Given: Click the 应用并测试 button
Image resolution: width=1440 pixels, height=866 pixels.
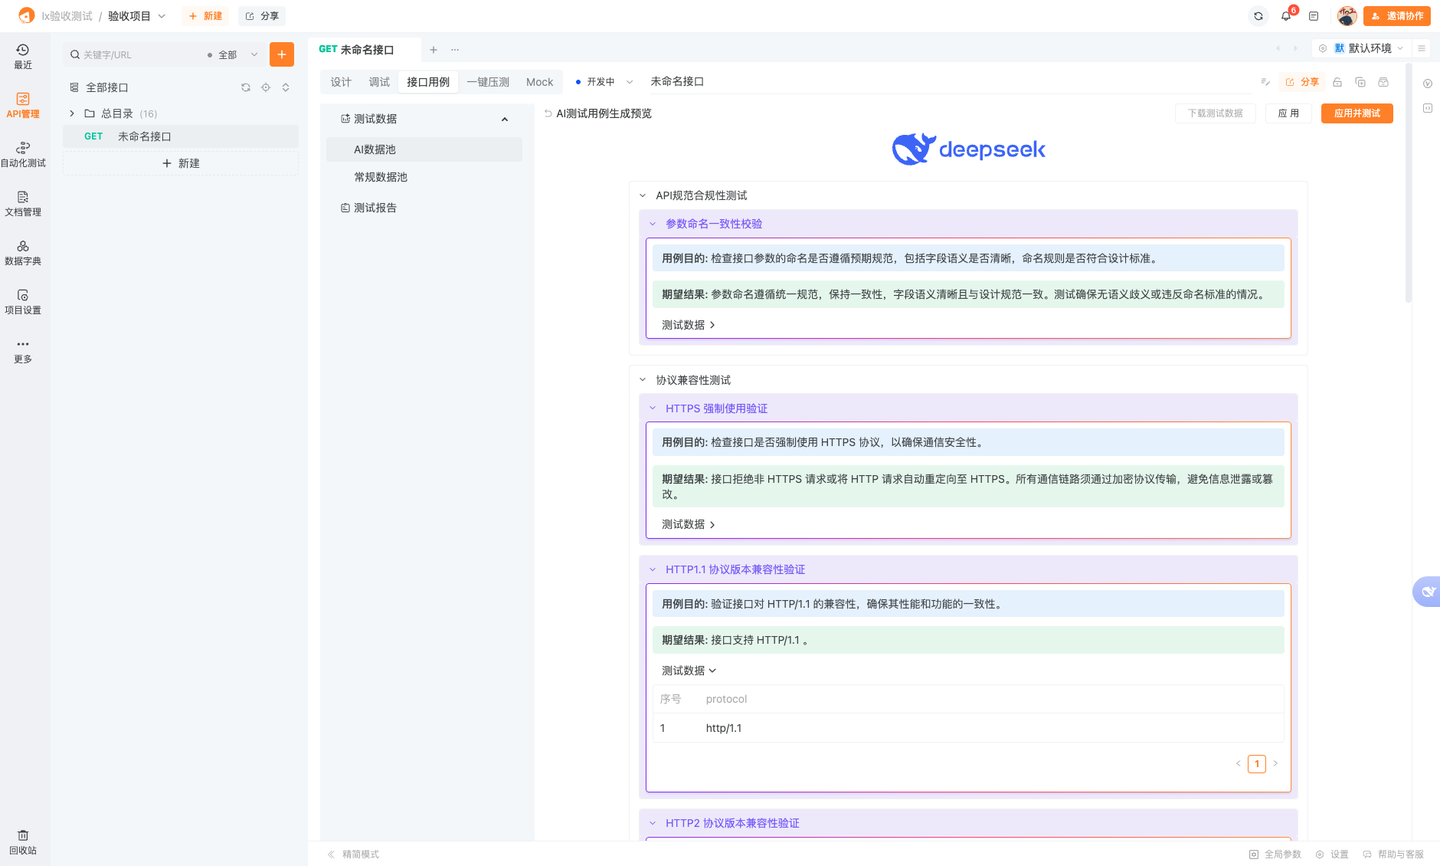Looking at the screenshot, I should point(1356,113).
